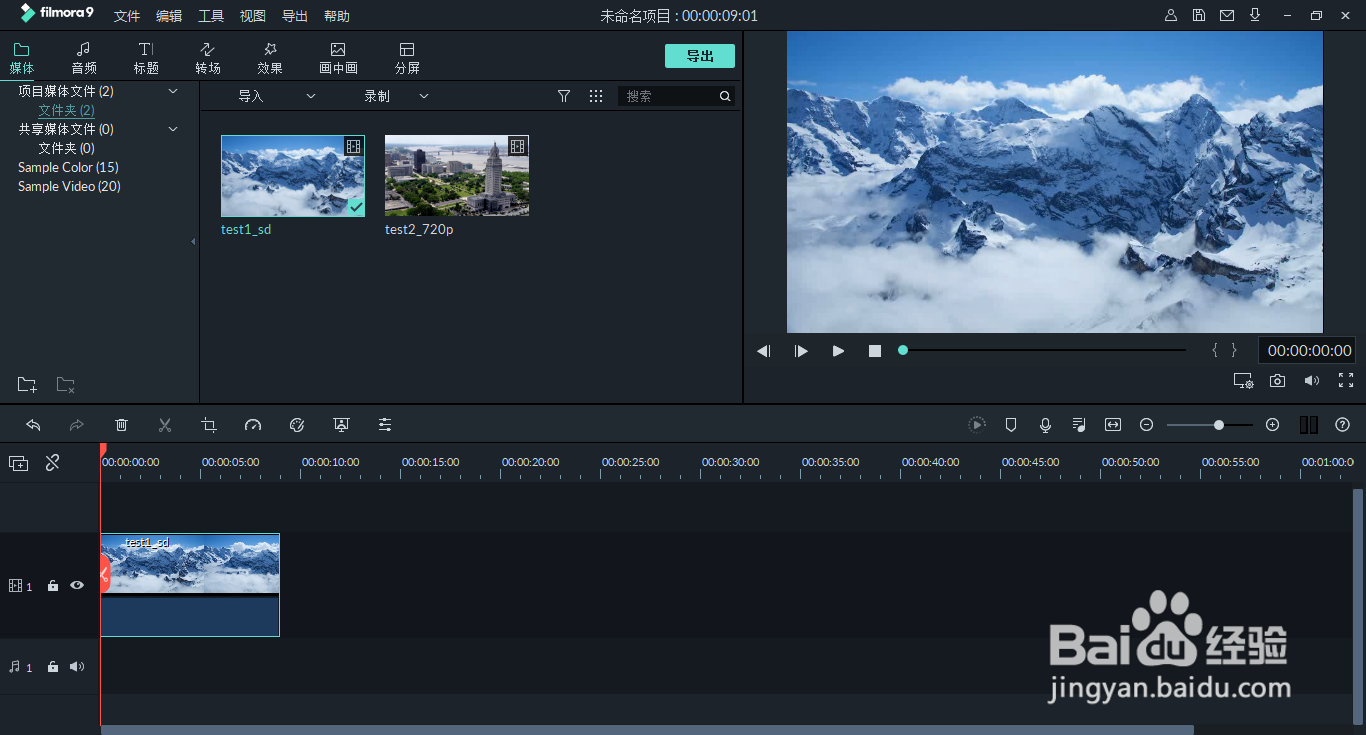This screenshot has height=735, width=1366.
Task: Select the test2_720p media thumbnail
Action: [456, 176]
